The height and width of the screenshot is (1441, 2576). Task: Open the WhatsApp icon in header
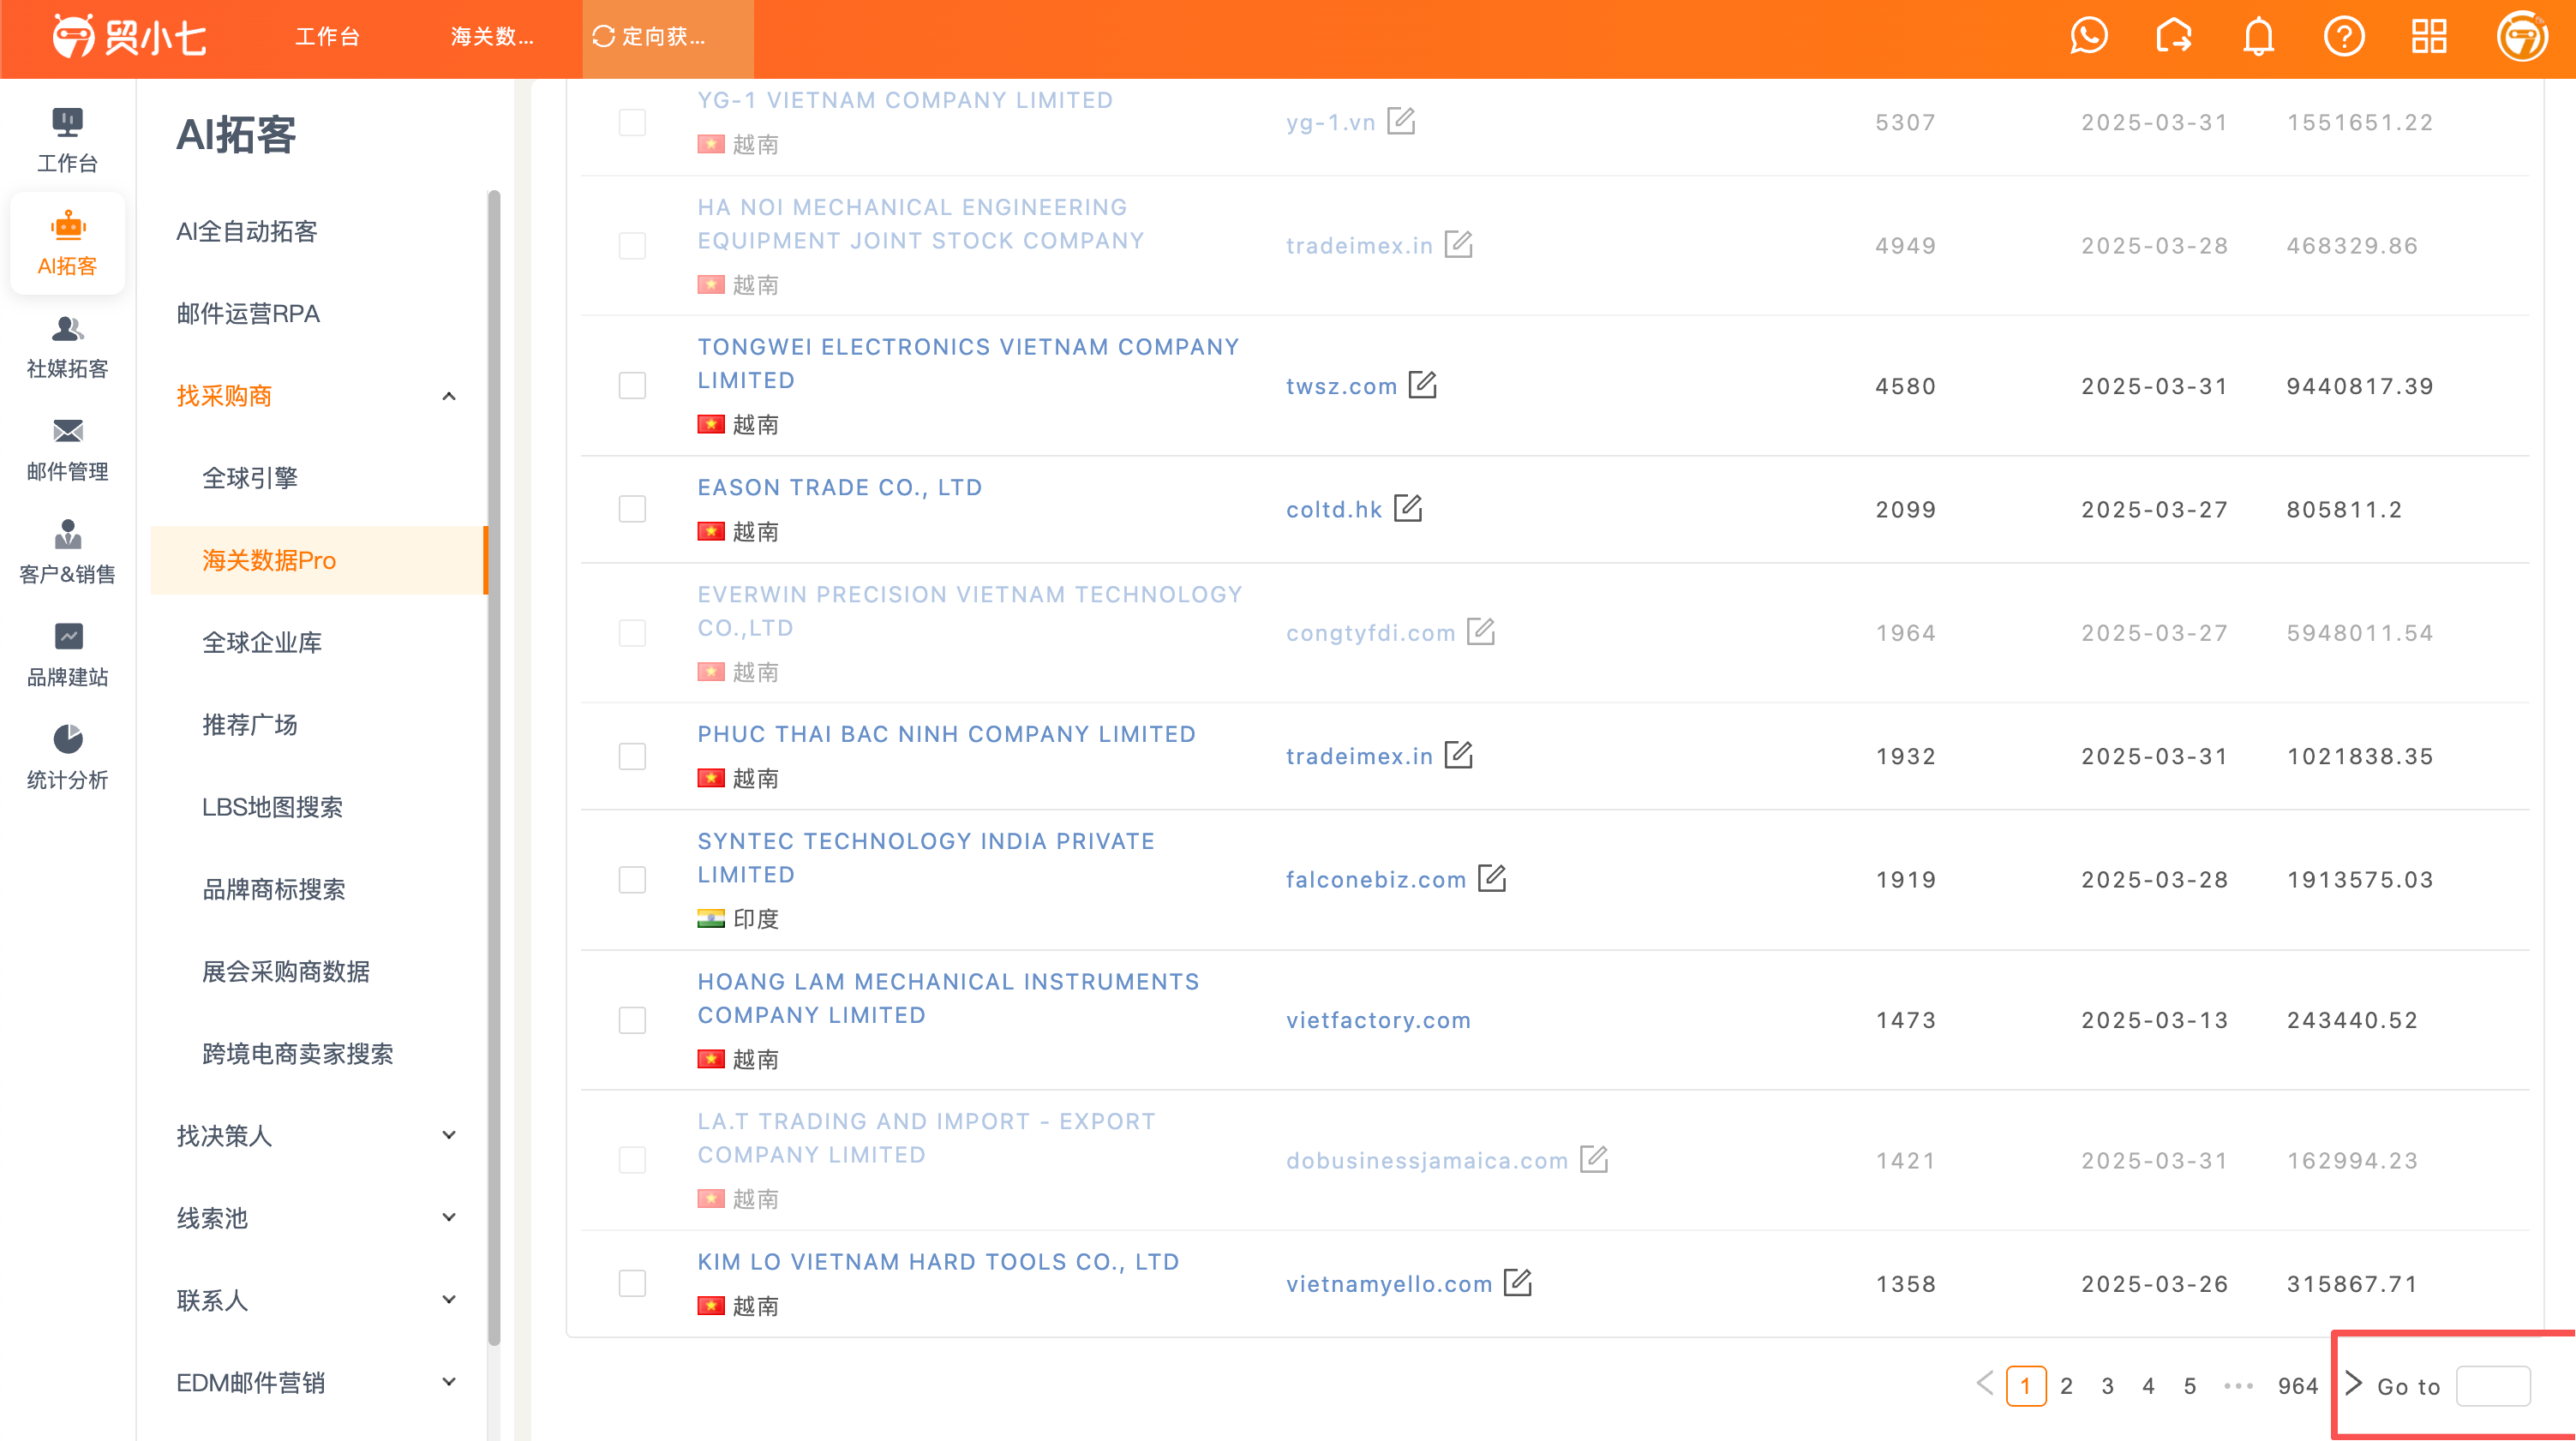coord(2088,37)
